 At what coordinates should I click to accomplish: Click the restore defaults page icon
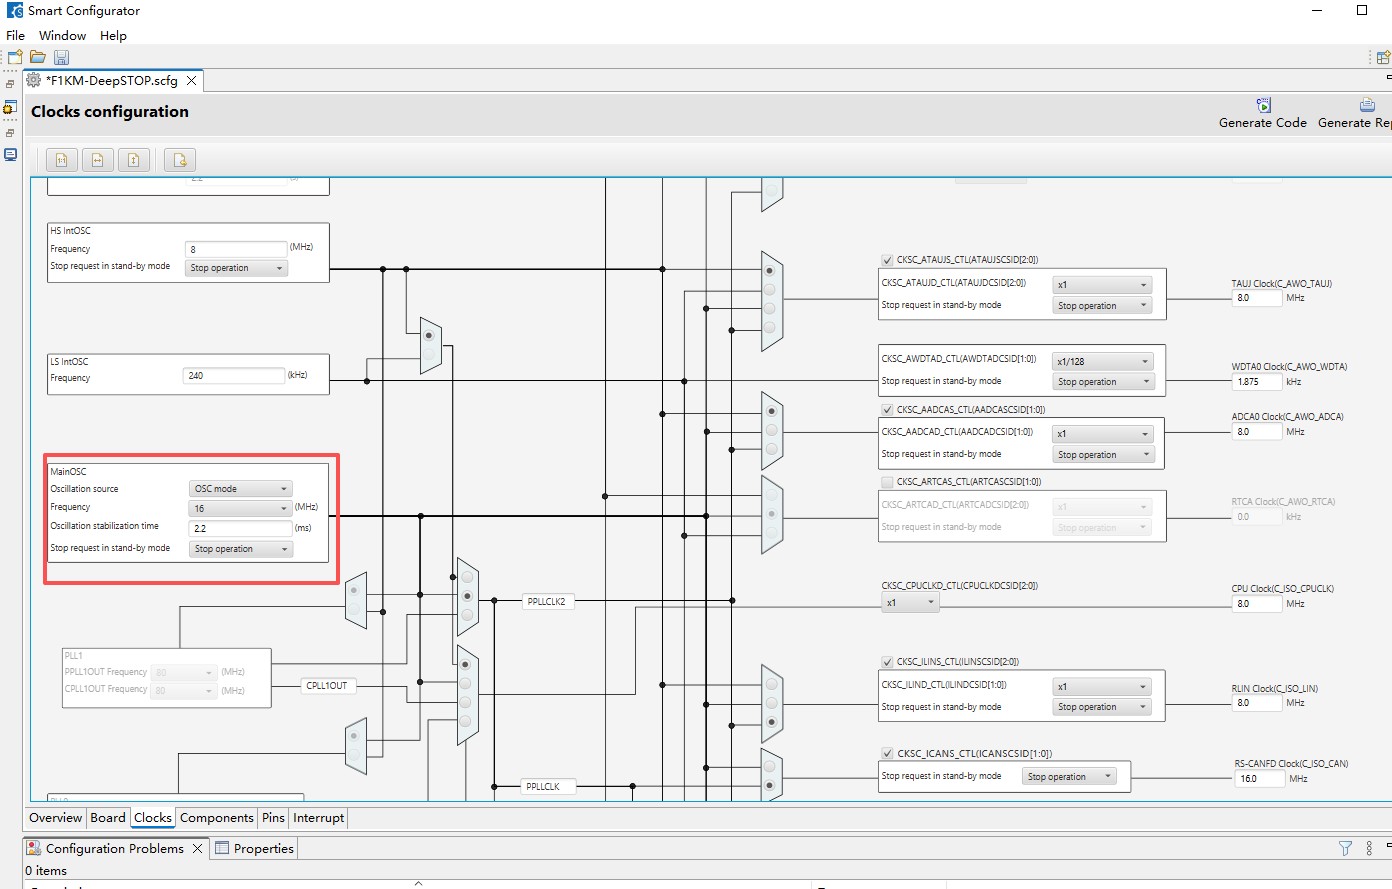pos(180,160)
